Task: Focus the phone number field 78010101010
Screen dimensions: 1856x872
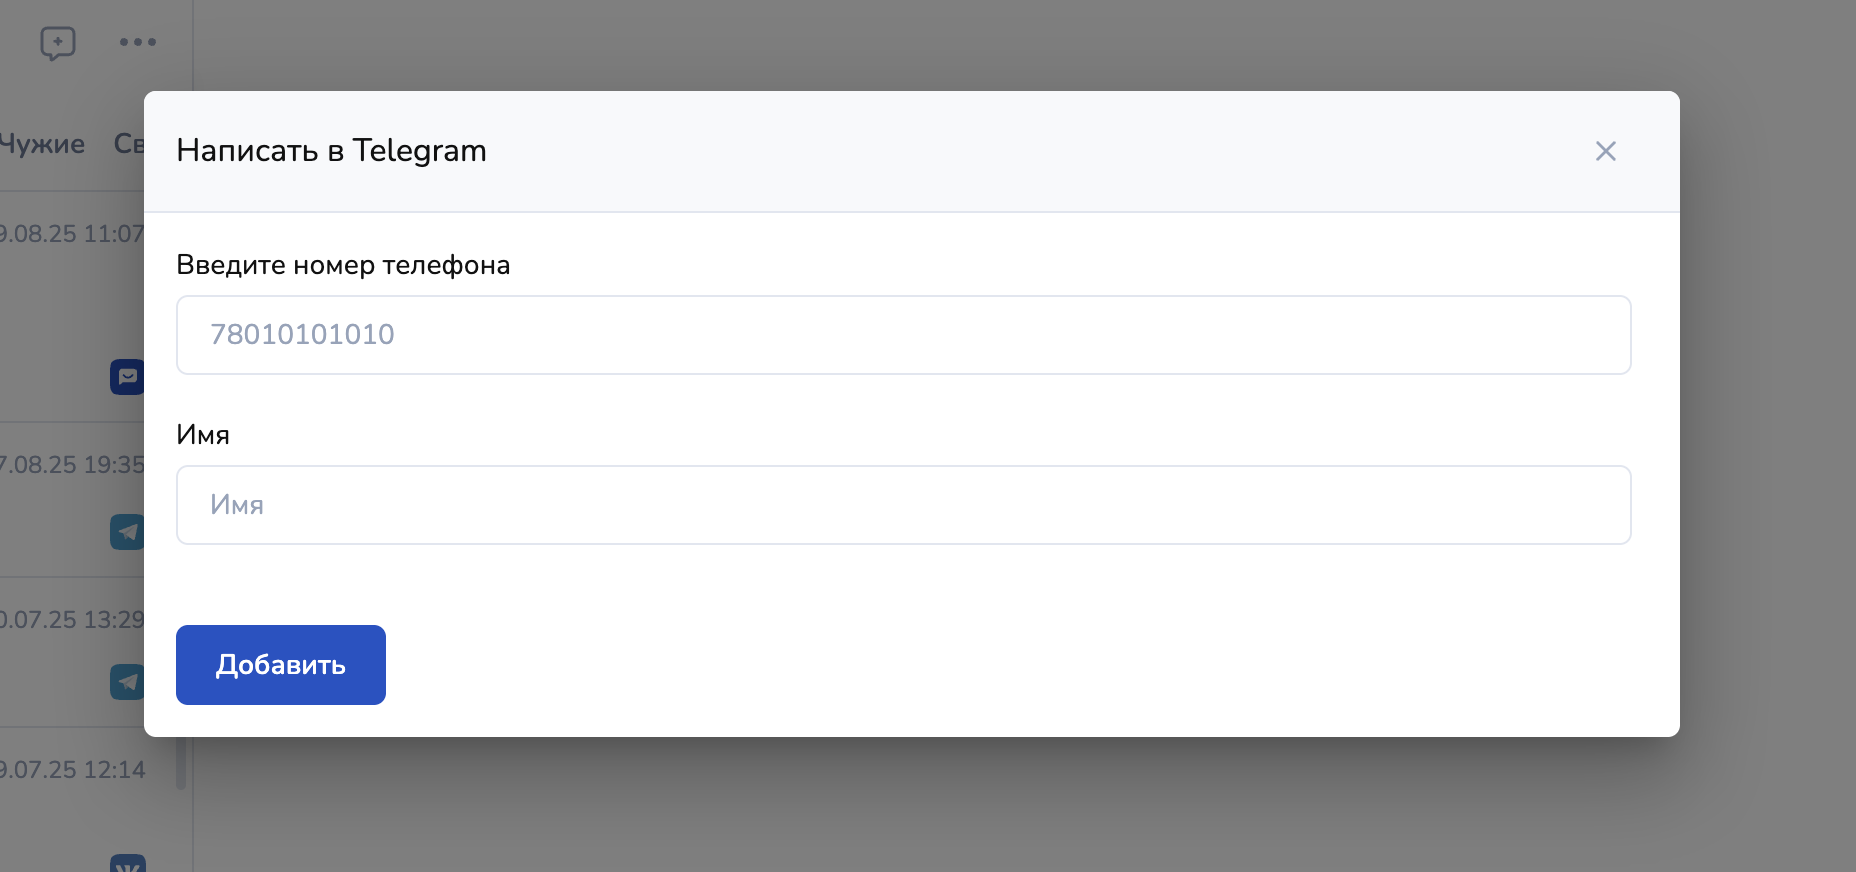Action: (x=904, y=335)
